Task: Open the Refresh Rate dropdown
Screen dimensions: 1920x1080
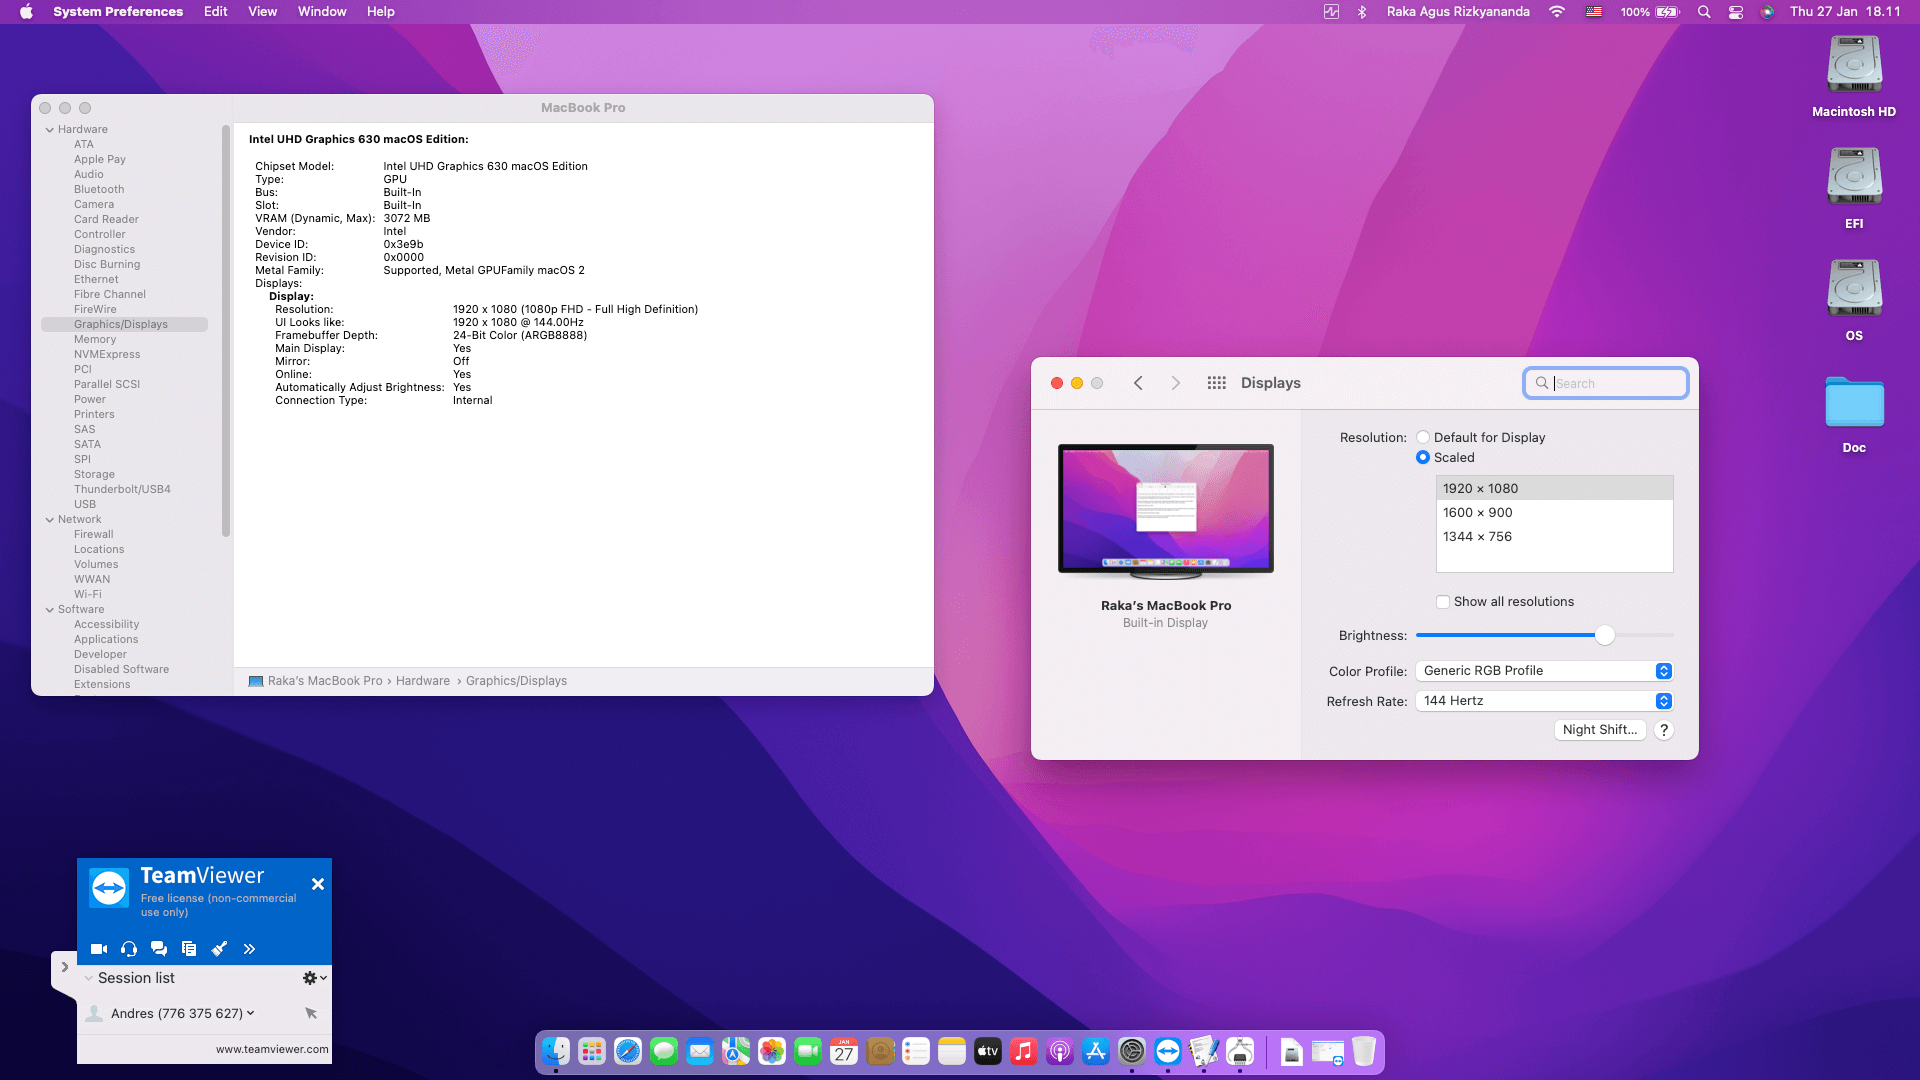Action: point(1544,701)
